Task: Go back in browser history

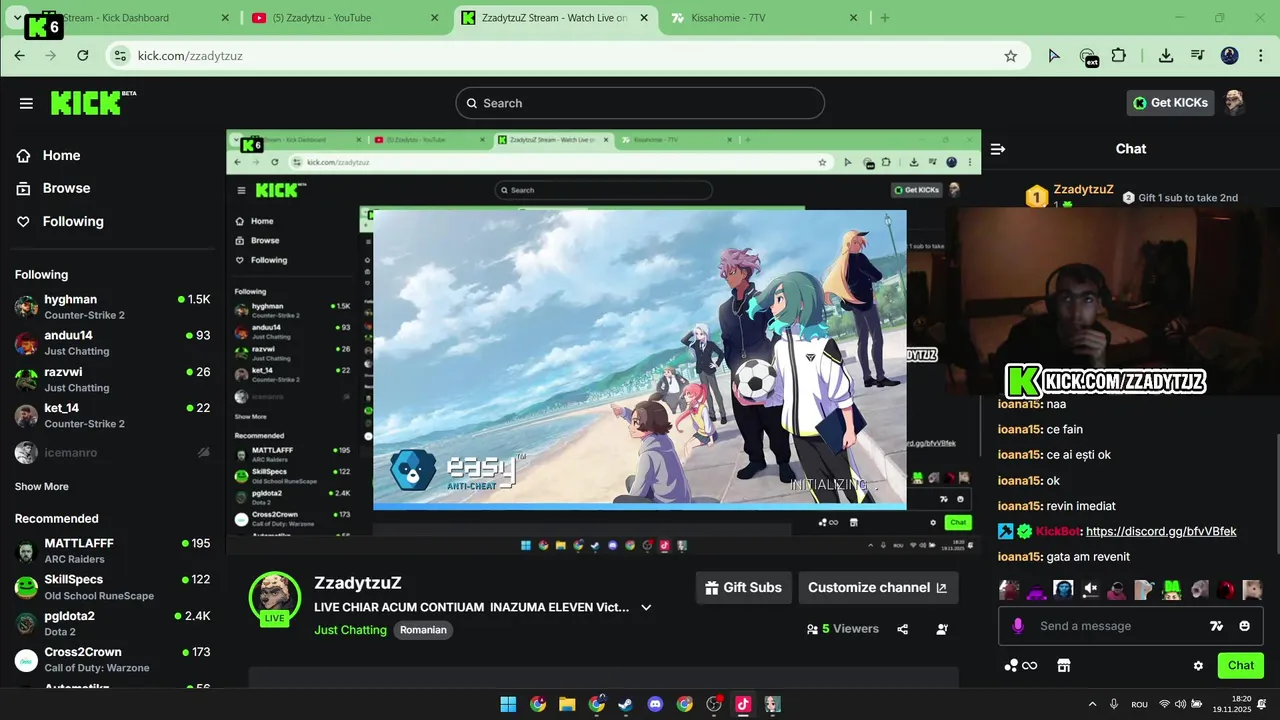Action: pyautogui.click(x=20, y=56)
